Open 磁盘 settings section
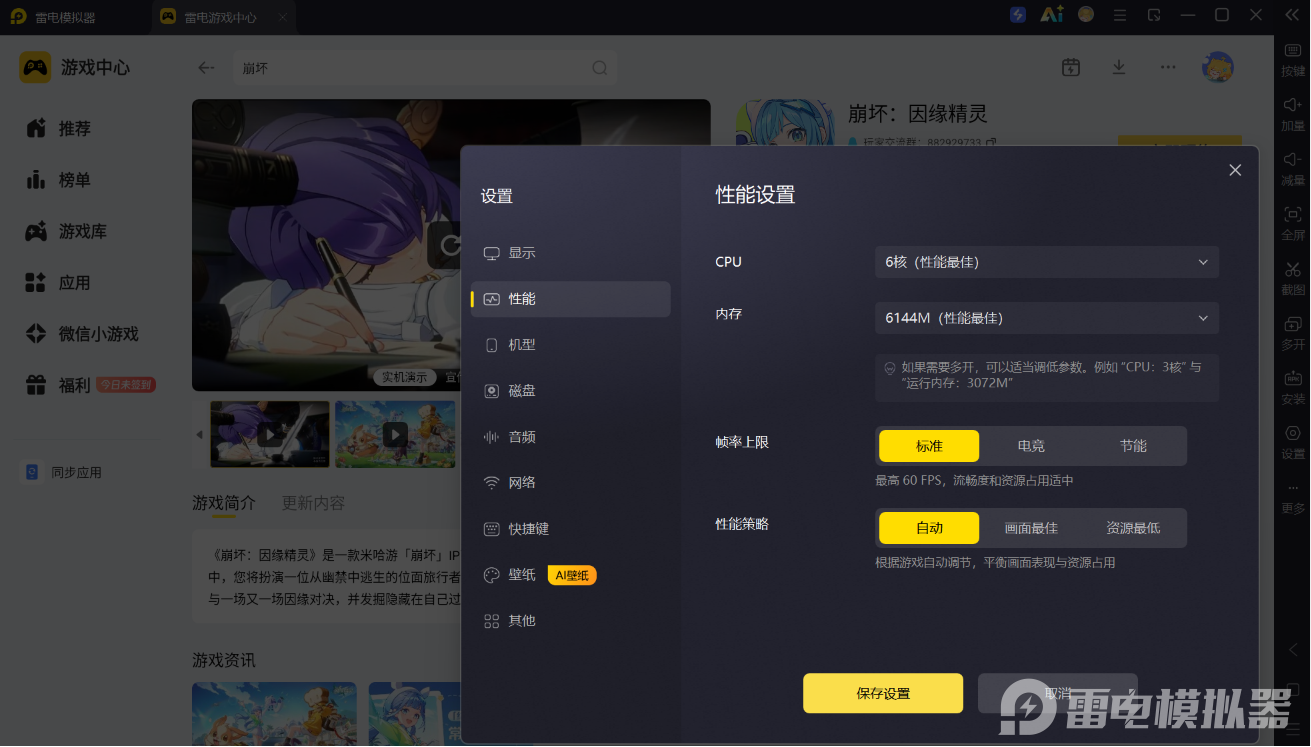Image resolution: width=1311 pixels, height=747 pixels. [x=570, y=391]
